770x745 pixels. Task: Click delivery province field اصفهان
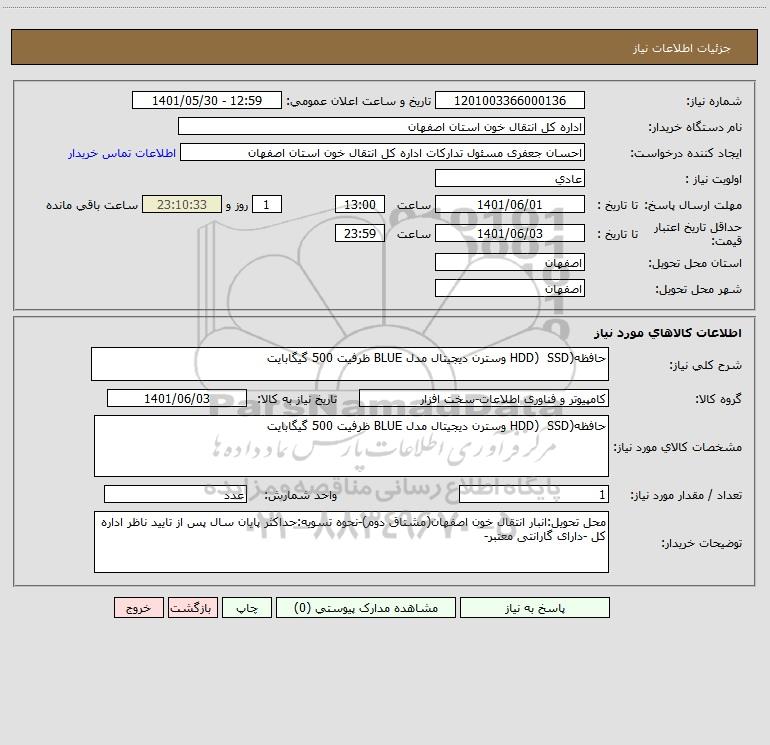point(510,262)
